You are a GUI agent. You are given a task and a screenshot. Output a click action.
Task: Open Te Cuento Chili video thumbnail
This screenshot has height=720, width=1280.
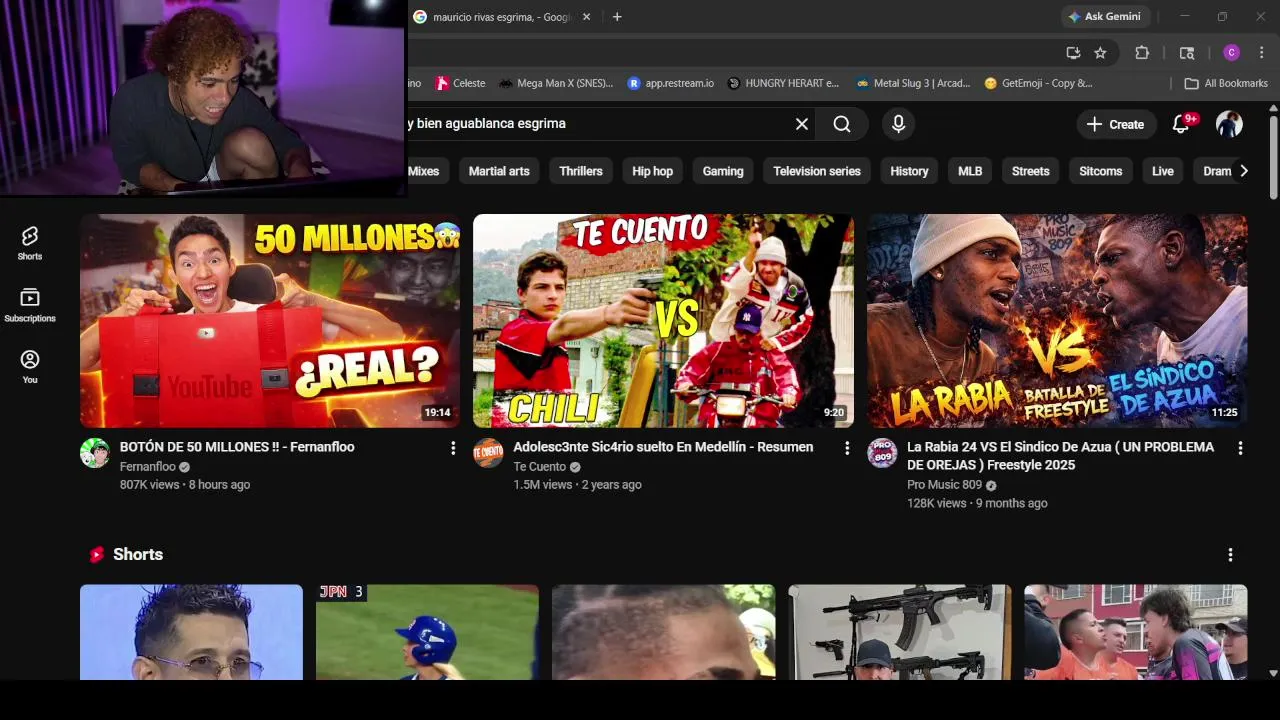click(663, 321)
